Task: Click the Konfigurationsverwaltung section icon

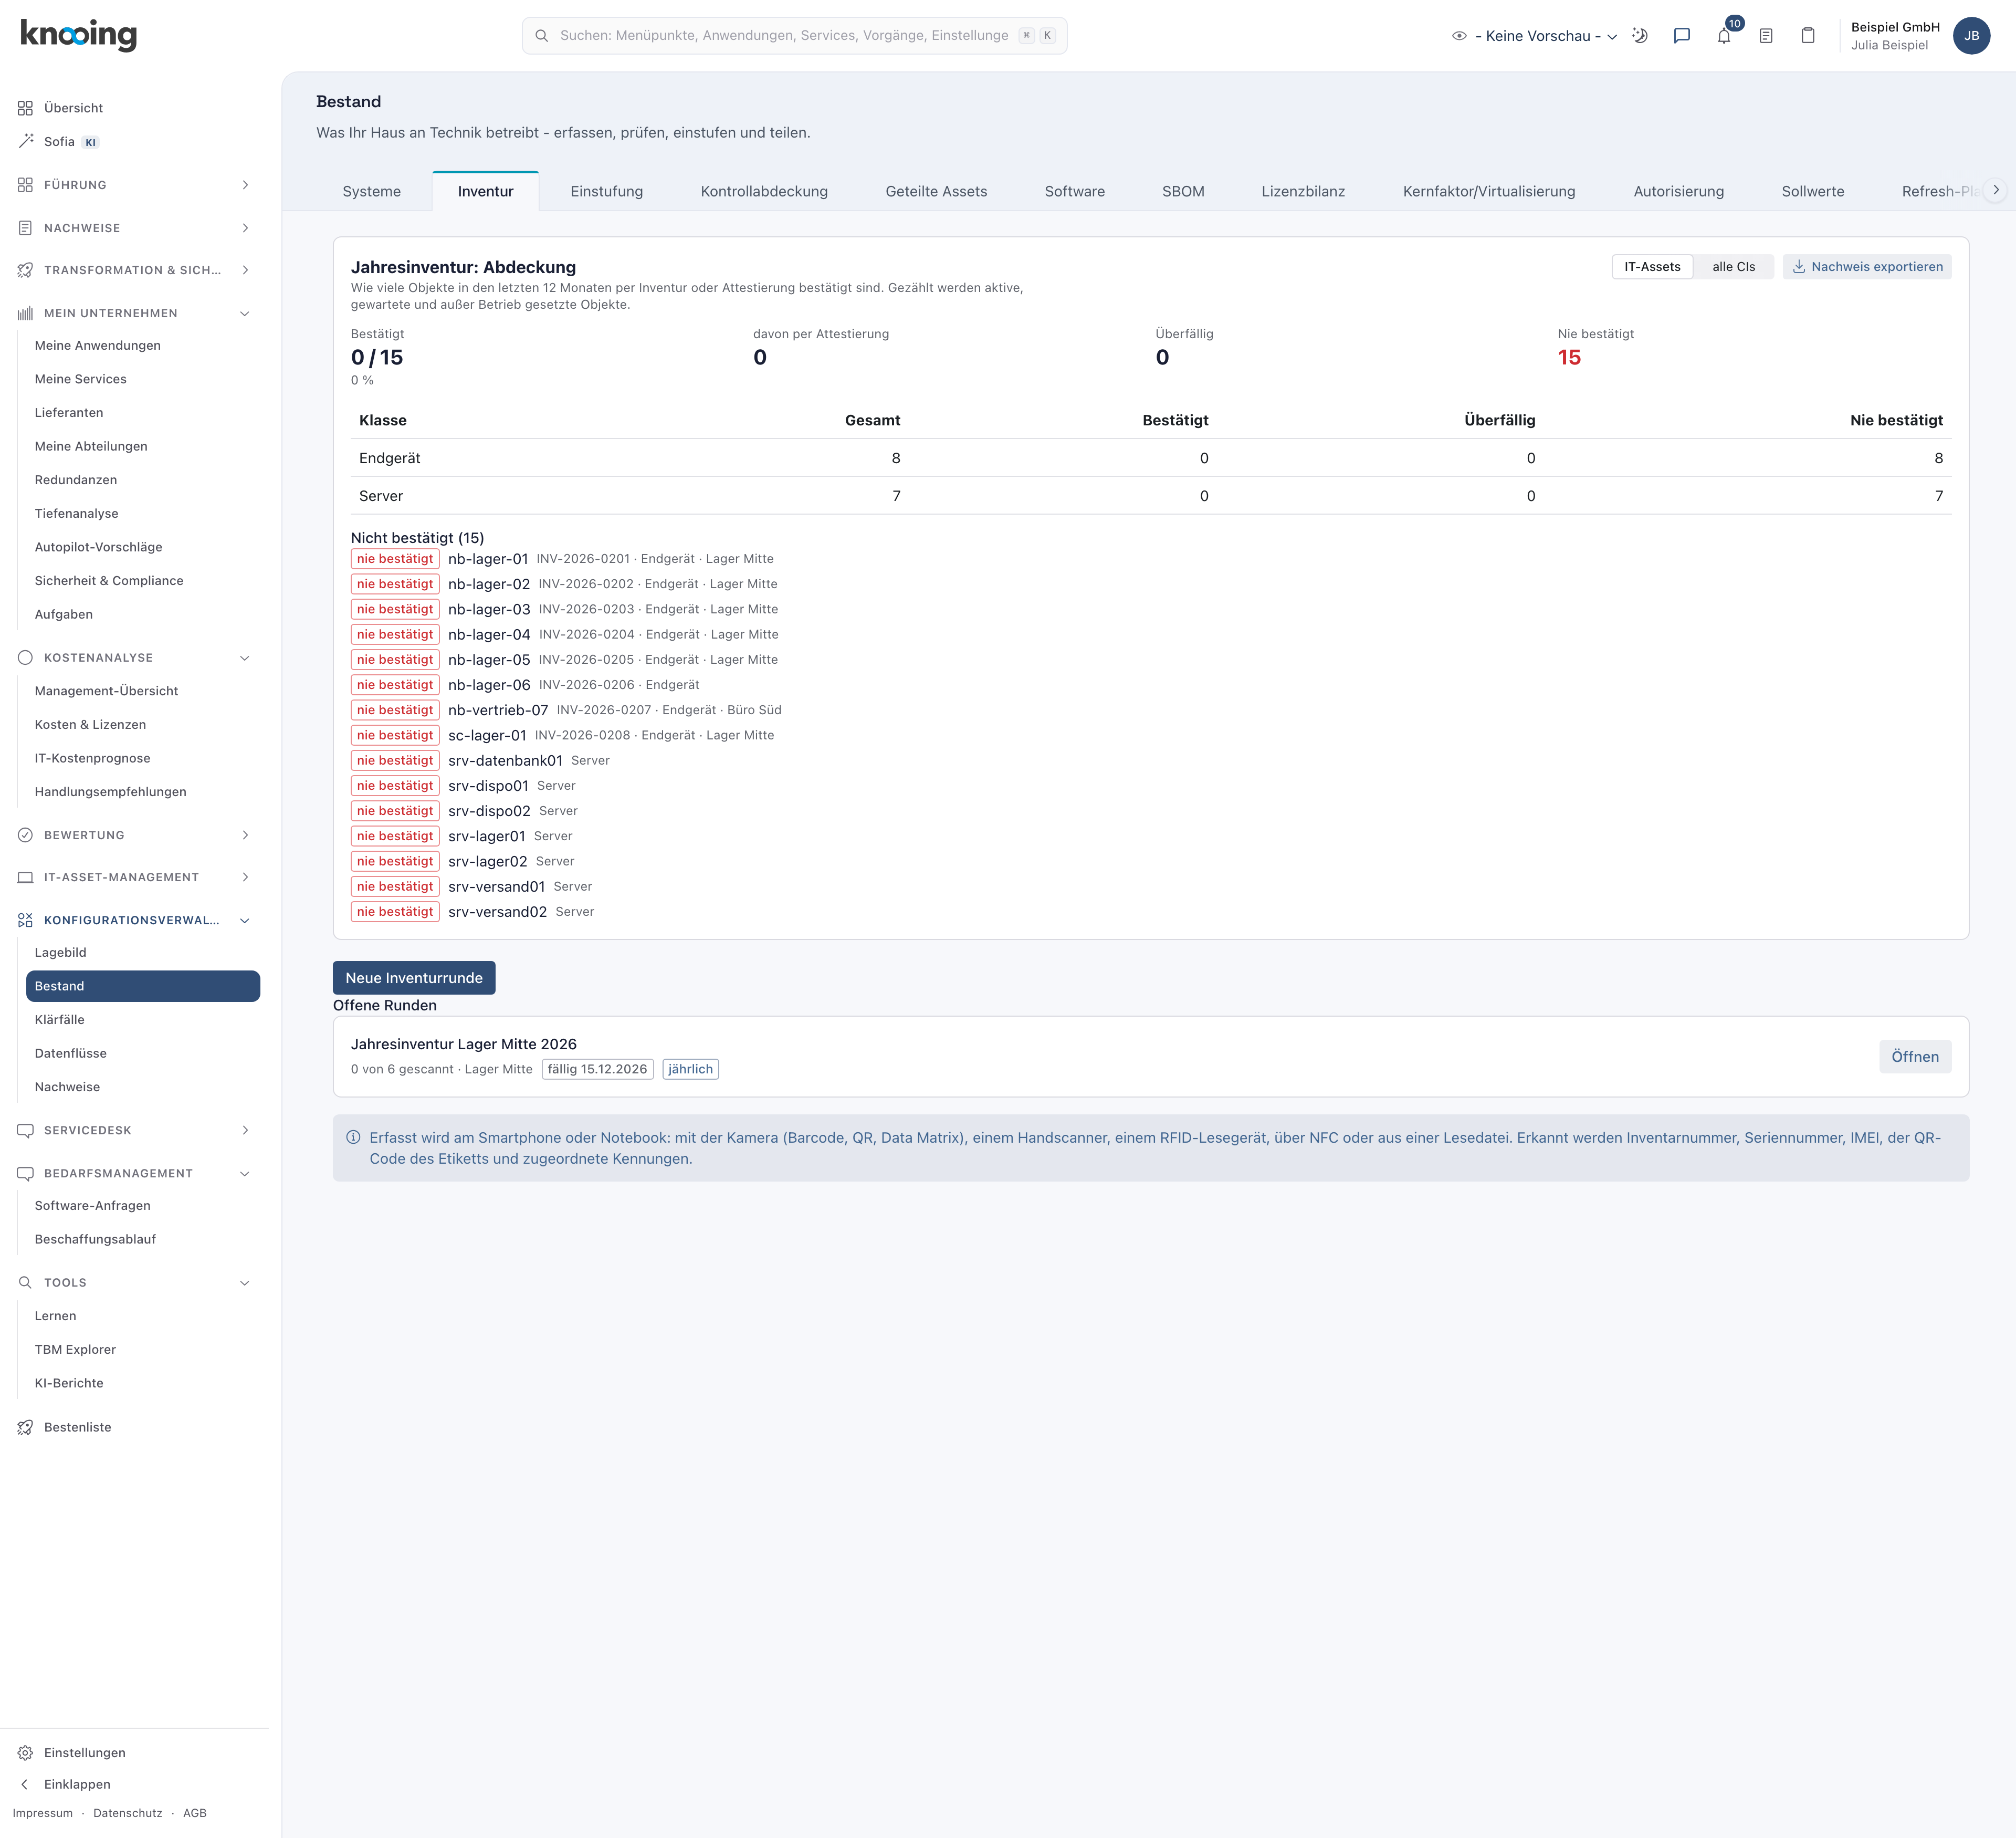Action: point(25,920)
